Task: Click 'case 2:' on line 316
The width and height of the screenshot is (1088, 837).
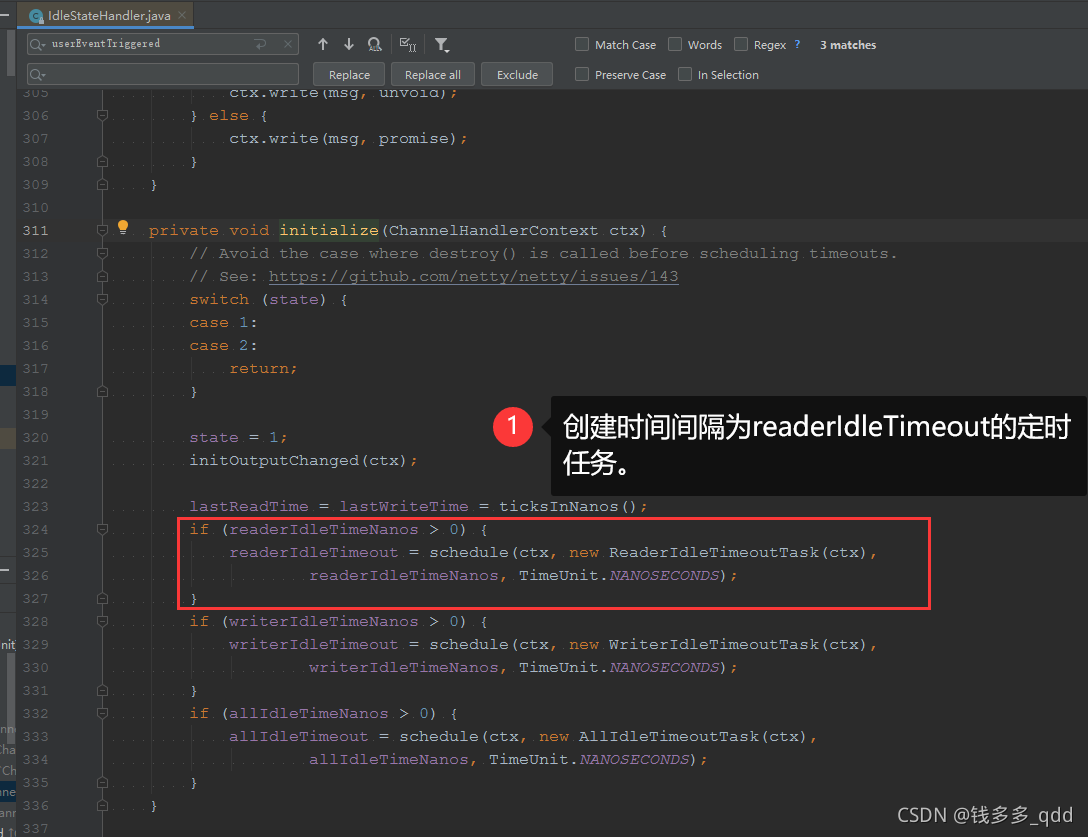Action: (x=223, y=346)
